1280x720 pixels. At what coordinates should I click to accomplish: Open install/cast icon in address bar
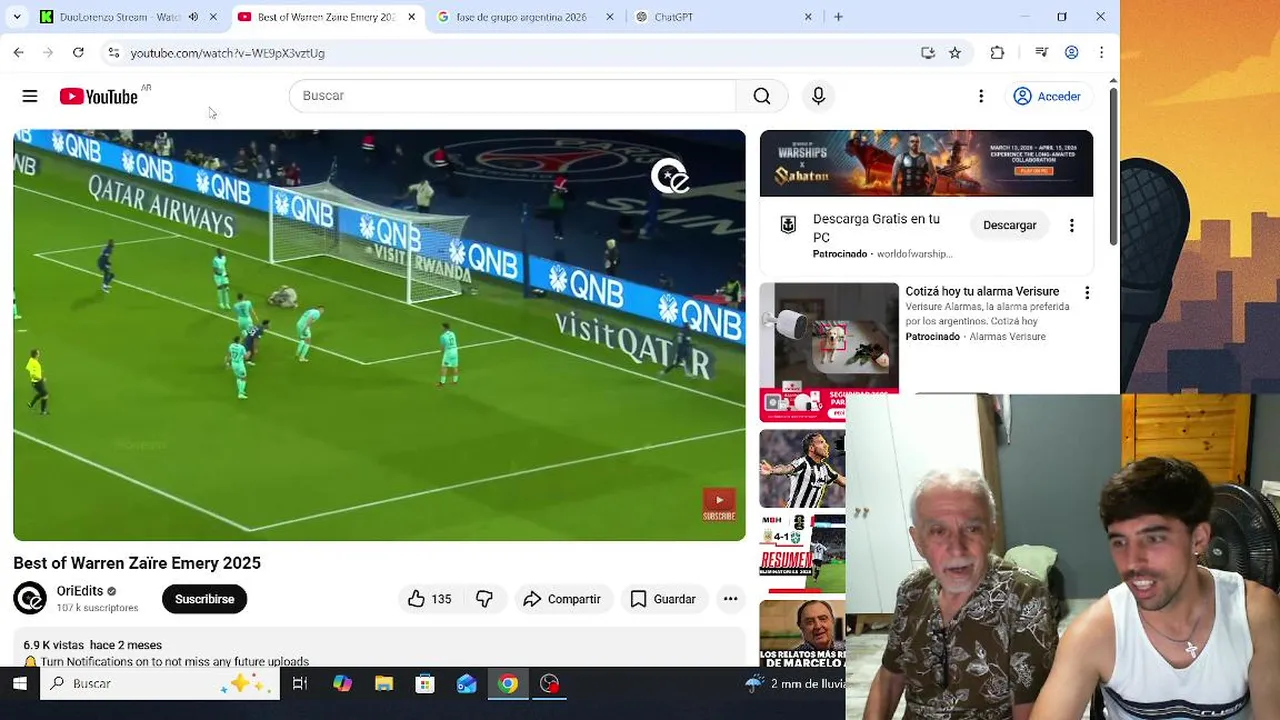pyautogui.click(x=928, y=53)
